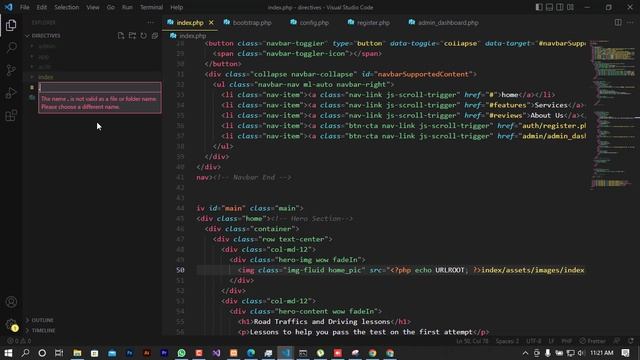Change indentation via Spaces: 2

[x=507, y=341]
